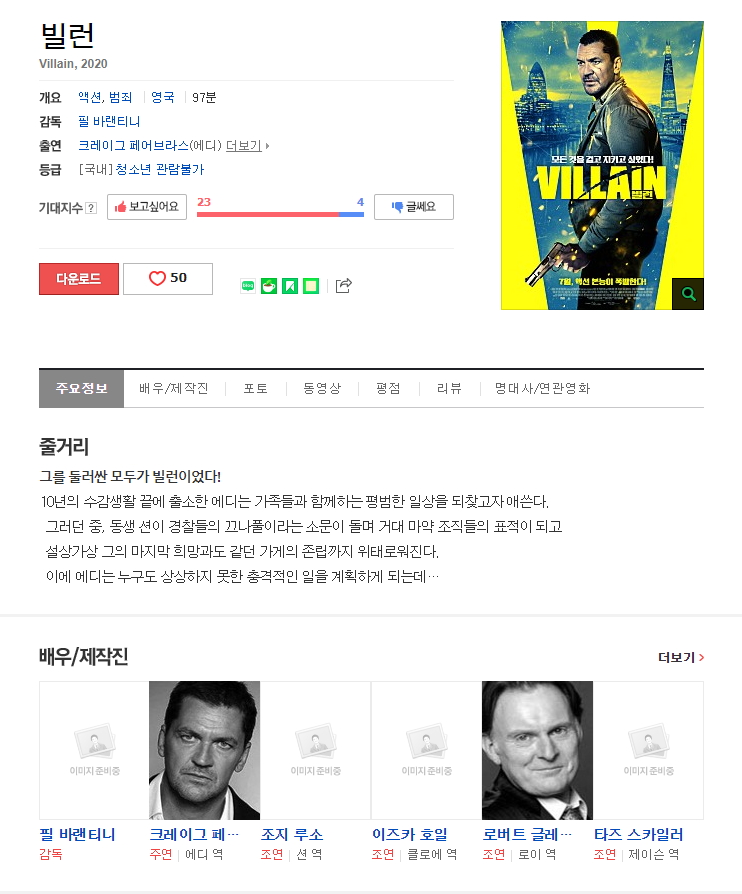Screen dimensions: 742x894
Task: Like the movie with heart button
Action: click(x=168, y=279)
